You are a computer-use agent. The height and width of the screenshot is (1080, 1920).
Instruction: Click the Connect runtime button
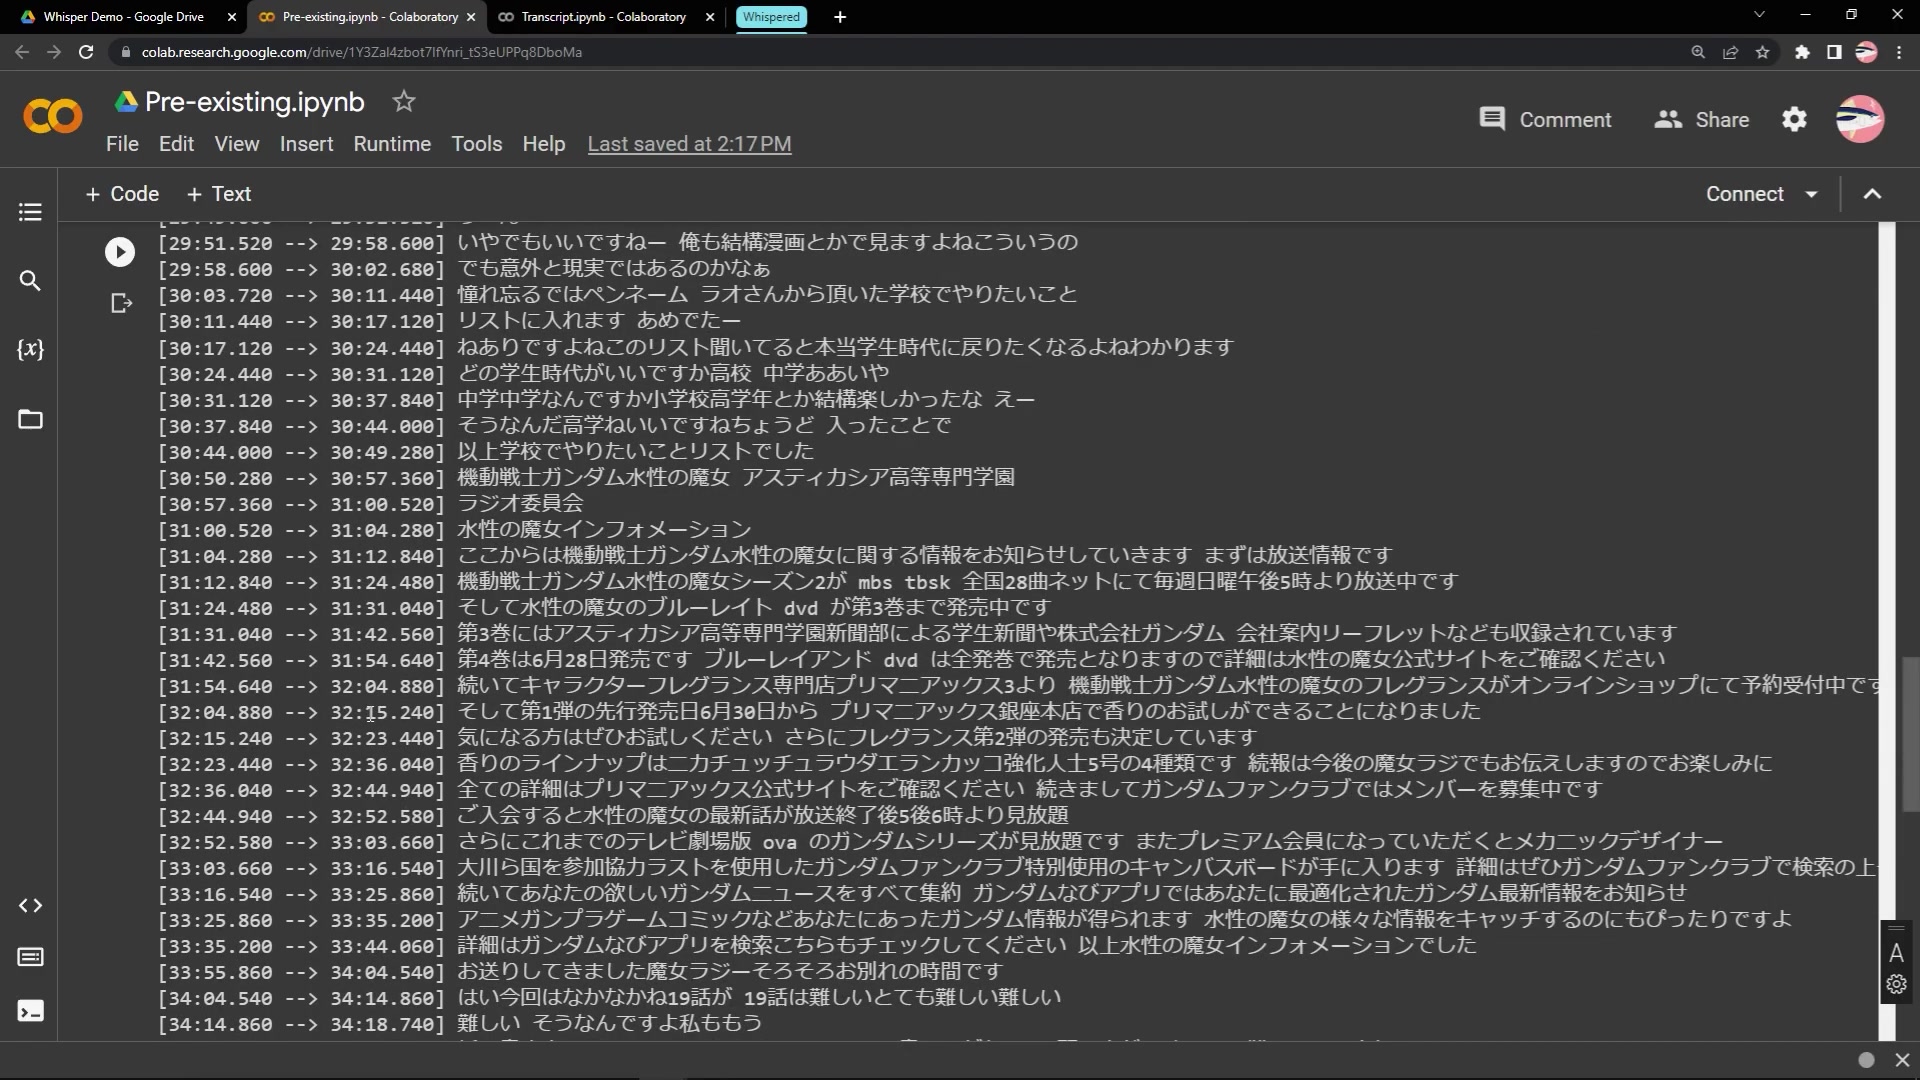1744,194
